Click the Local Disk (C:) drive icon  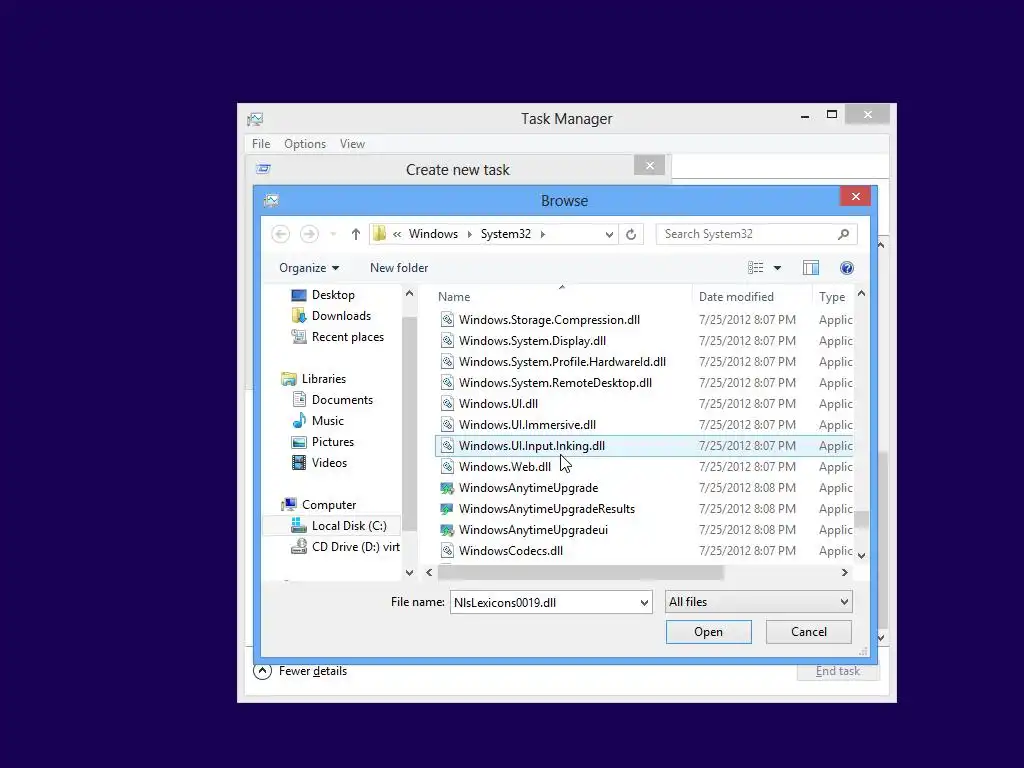point(298,525)
